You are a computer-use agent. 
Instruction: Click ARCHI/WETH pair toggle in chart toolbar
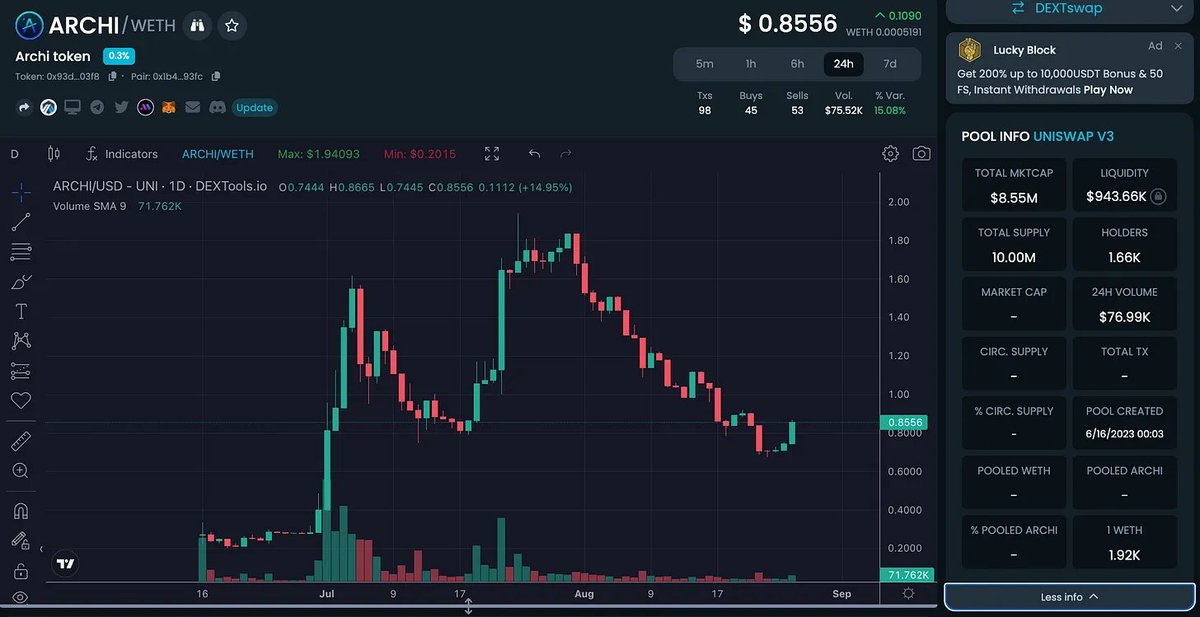[x=218, y=154]
